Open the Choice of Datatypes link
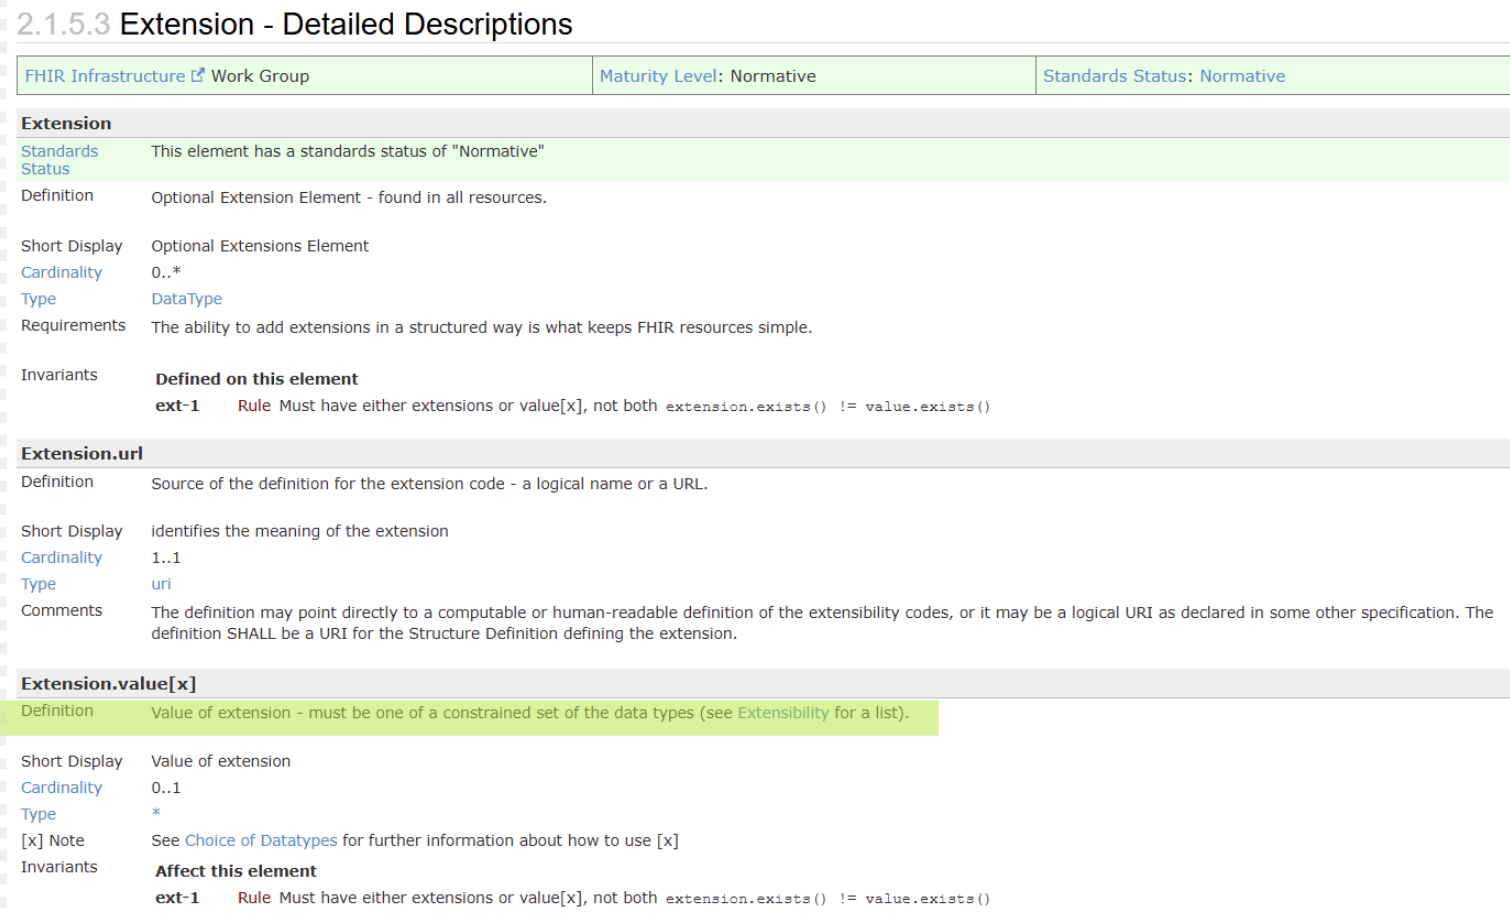The image size is (1510, 917). tap(261, 841)
